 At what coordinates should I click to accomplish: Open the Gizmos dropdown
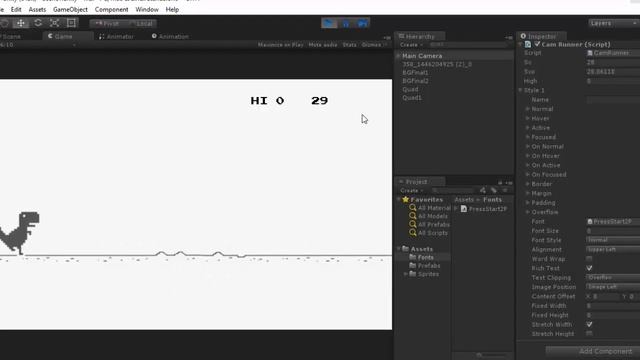373,45
